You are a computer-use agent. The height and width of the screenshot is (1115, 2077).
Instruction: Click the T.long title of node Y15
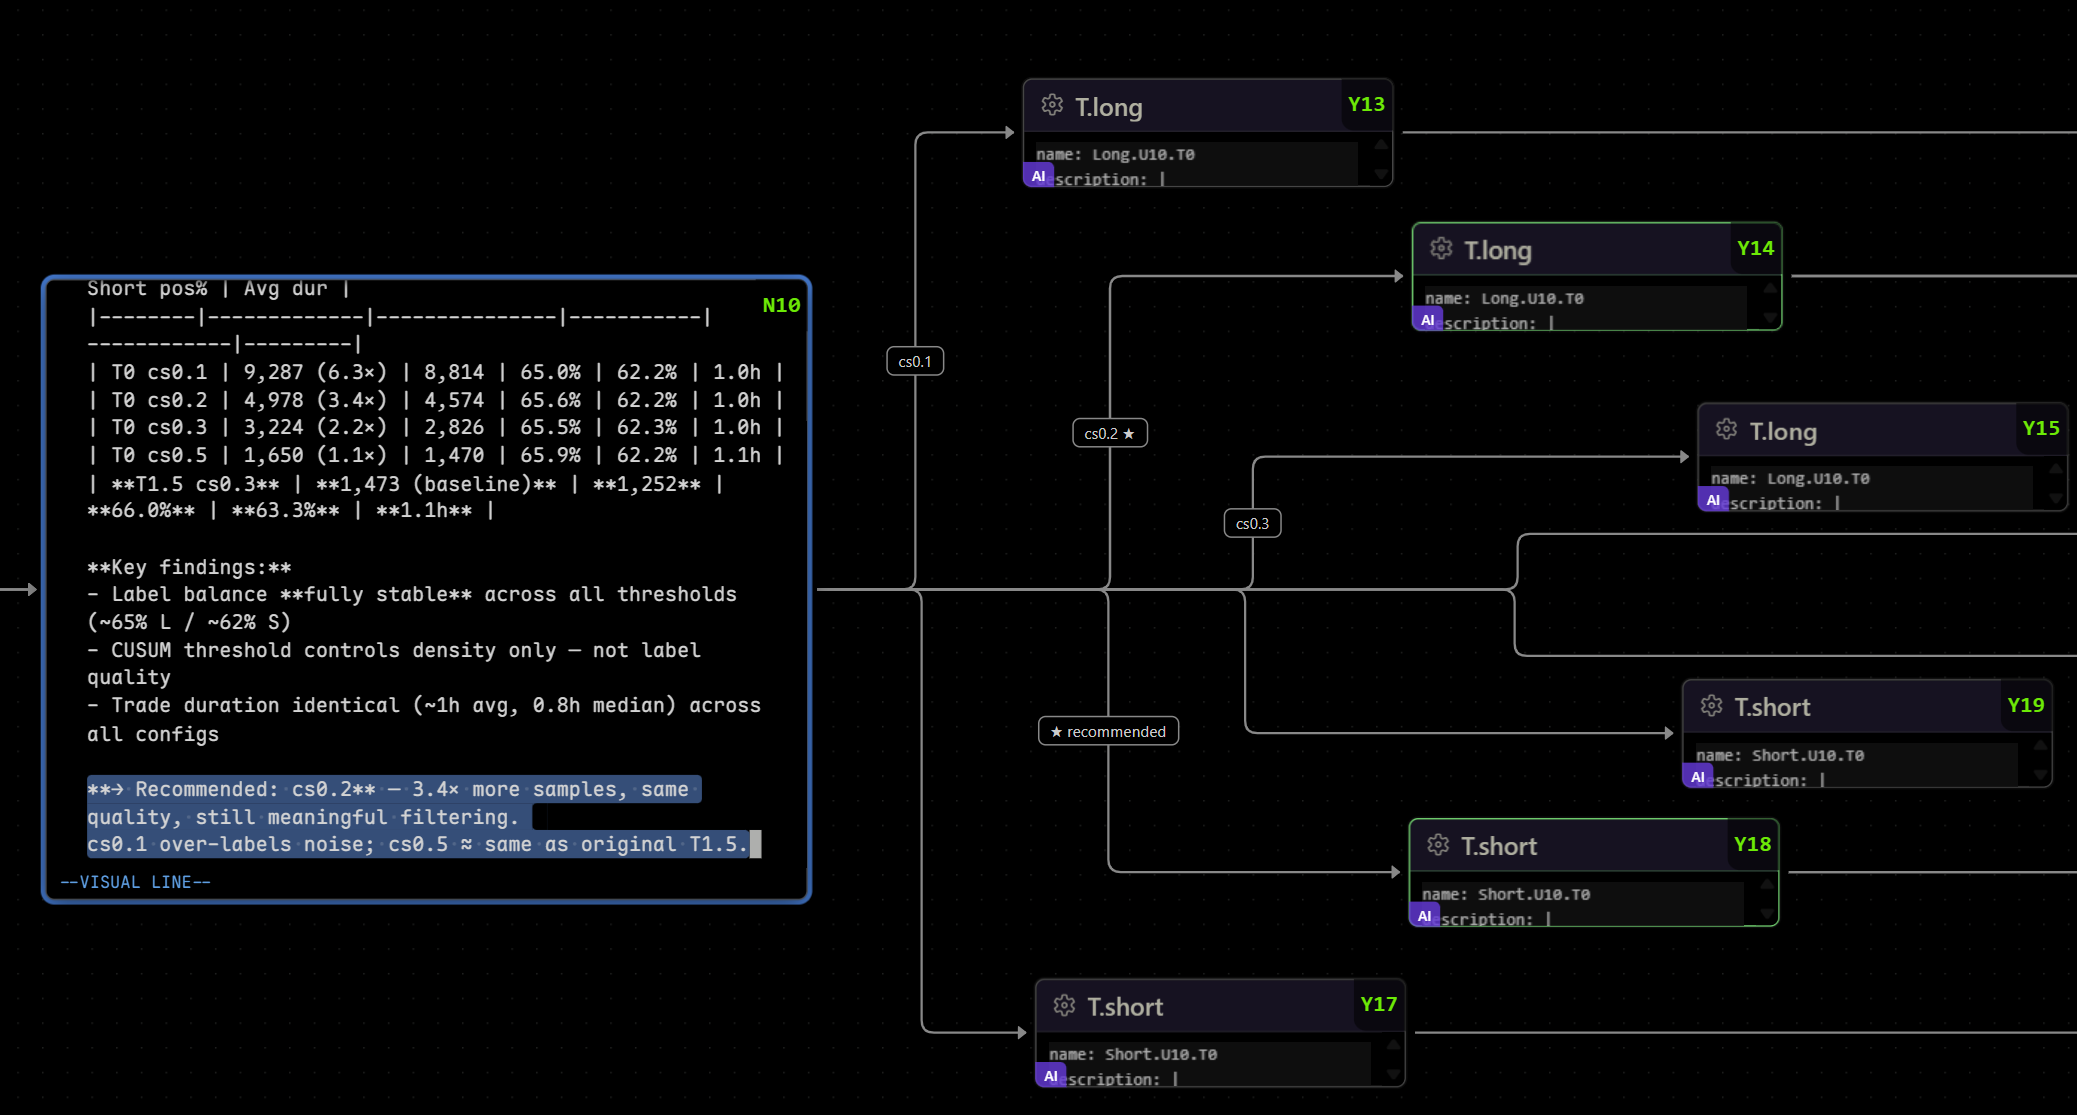tap(1783, 432)
